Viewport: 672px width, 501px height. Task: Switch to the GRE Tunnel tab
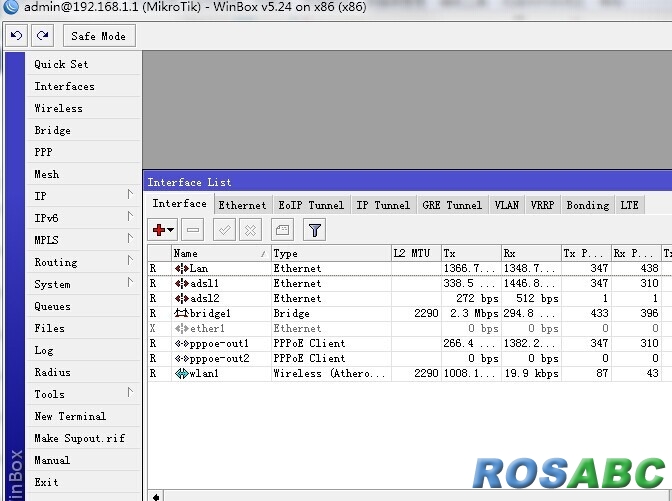[452, 205]
